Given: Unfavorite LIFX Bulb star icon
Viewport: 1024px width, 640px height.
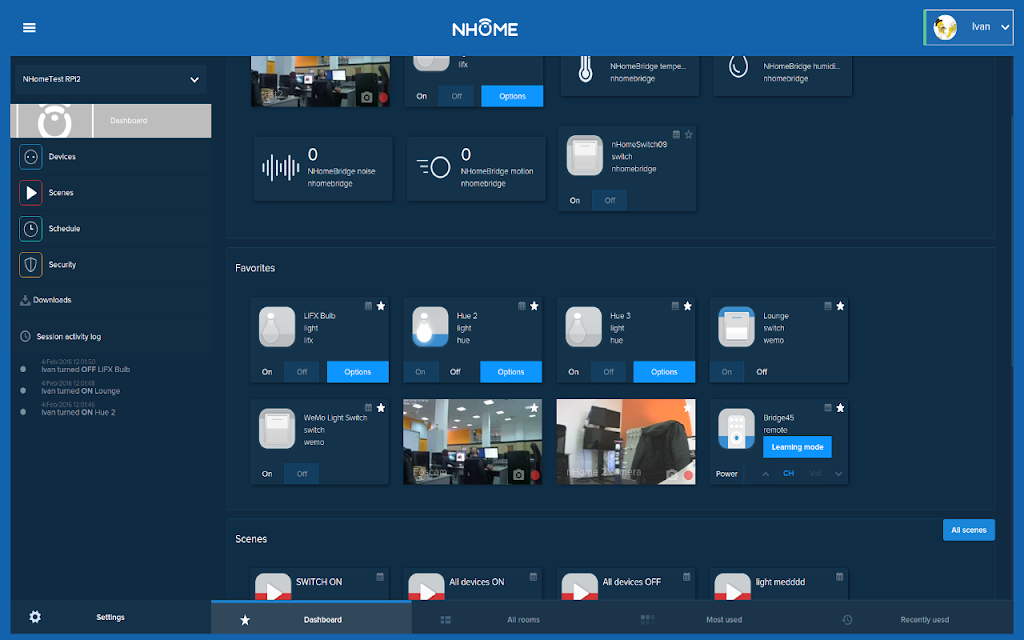Looking at the screenshot, I should pyautogui.click(x=381, y=306).
